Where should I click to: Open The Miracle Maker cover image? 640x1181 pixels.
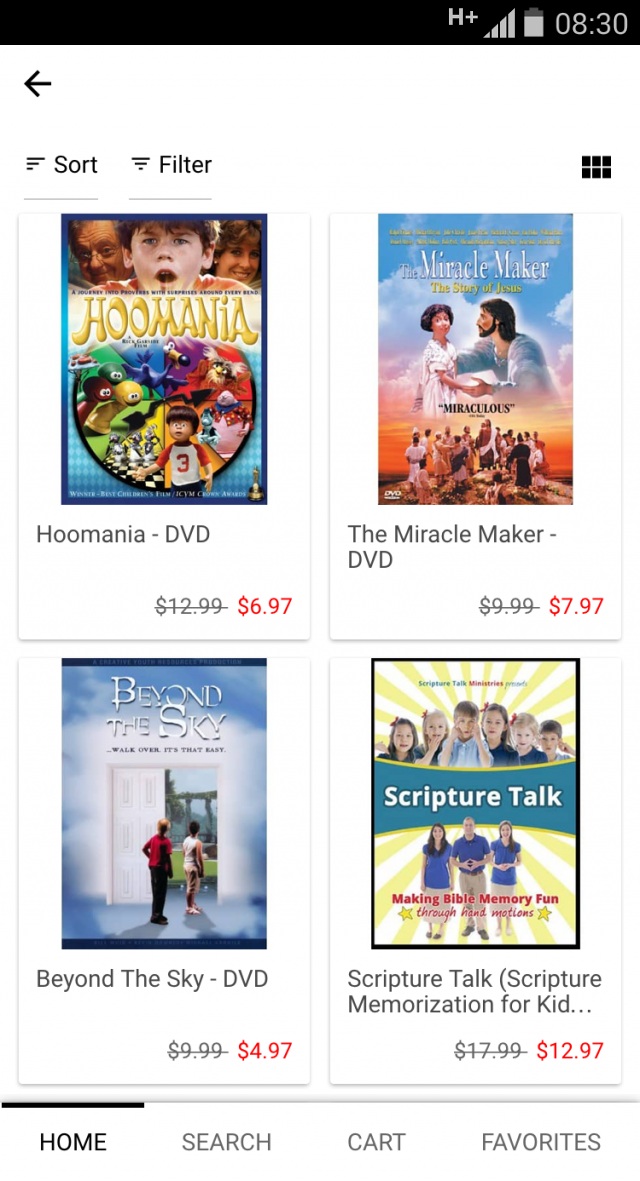click(x=475, y=359)
